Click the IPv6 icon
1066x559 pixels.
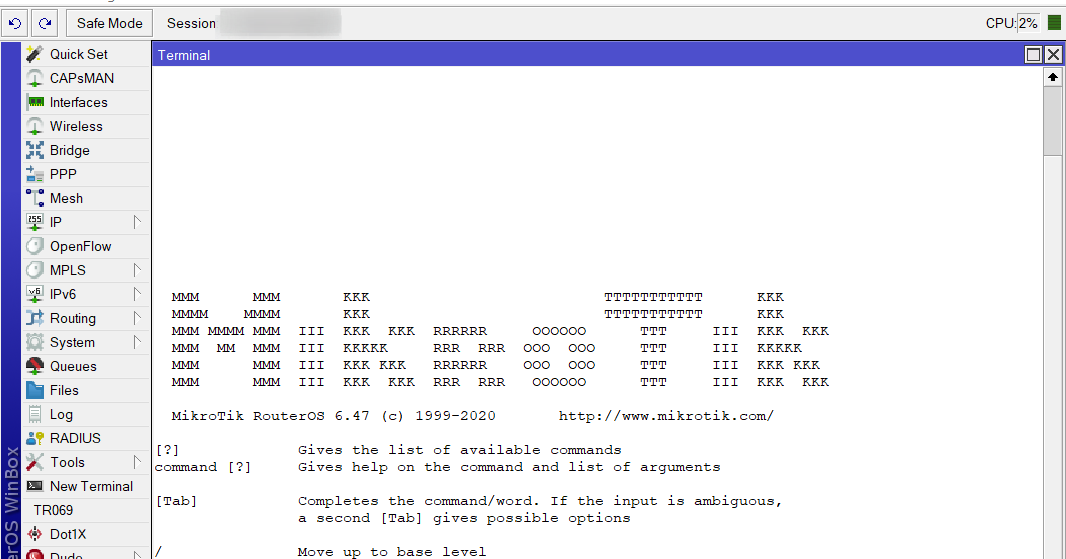[x=35, y=294]
